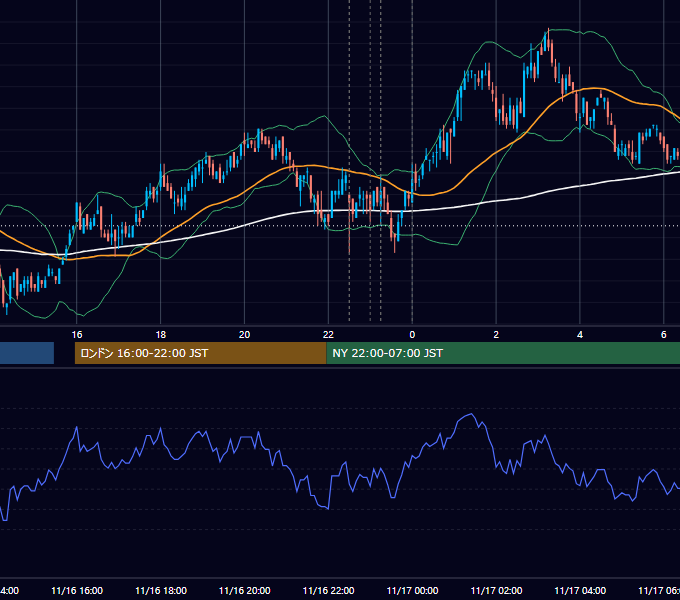Click the '18' hour label on upper chart axis
The width and height of the screenshot is (680, 600).
tap(160, 335)
